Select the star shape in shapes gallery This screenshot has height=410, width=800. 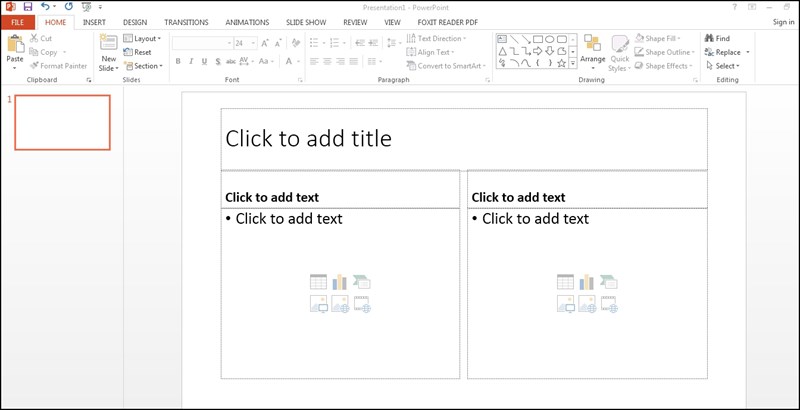(562, 62)
